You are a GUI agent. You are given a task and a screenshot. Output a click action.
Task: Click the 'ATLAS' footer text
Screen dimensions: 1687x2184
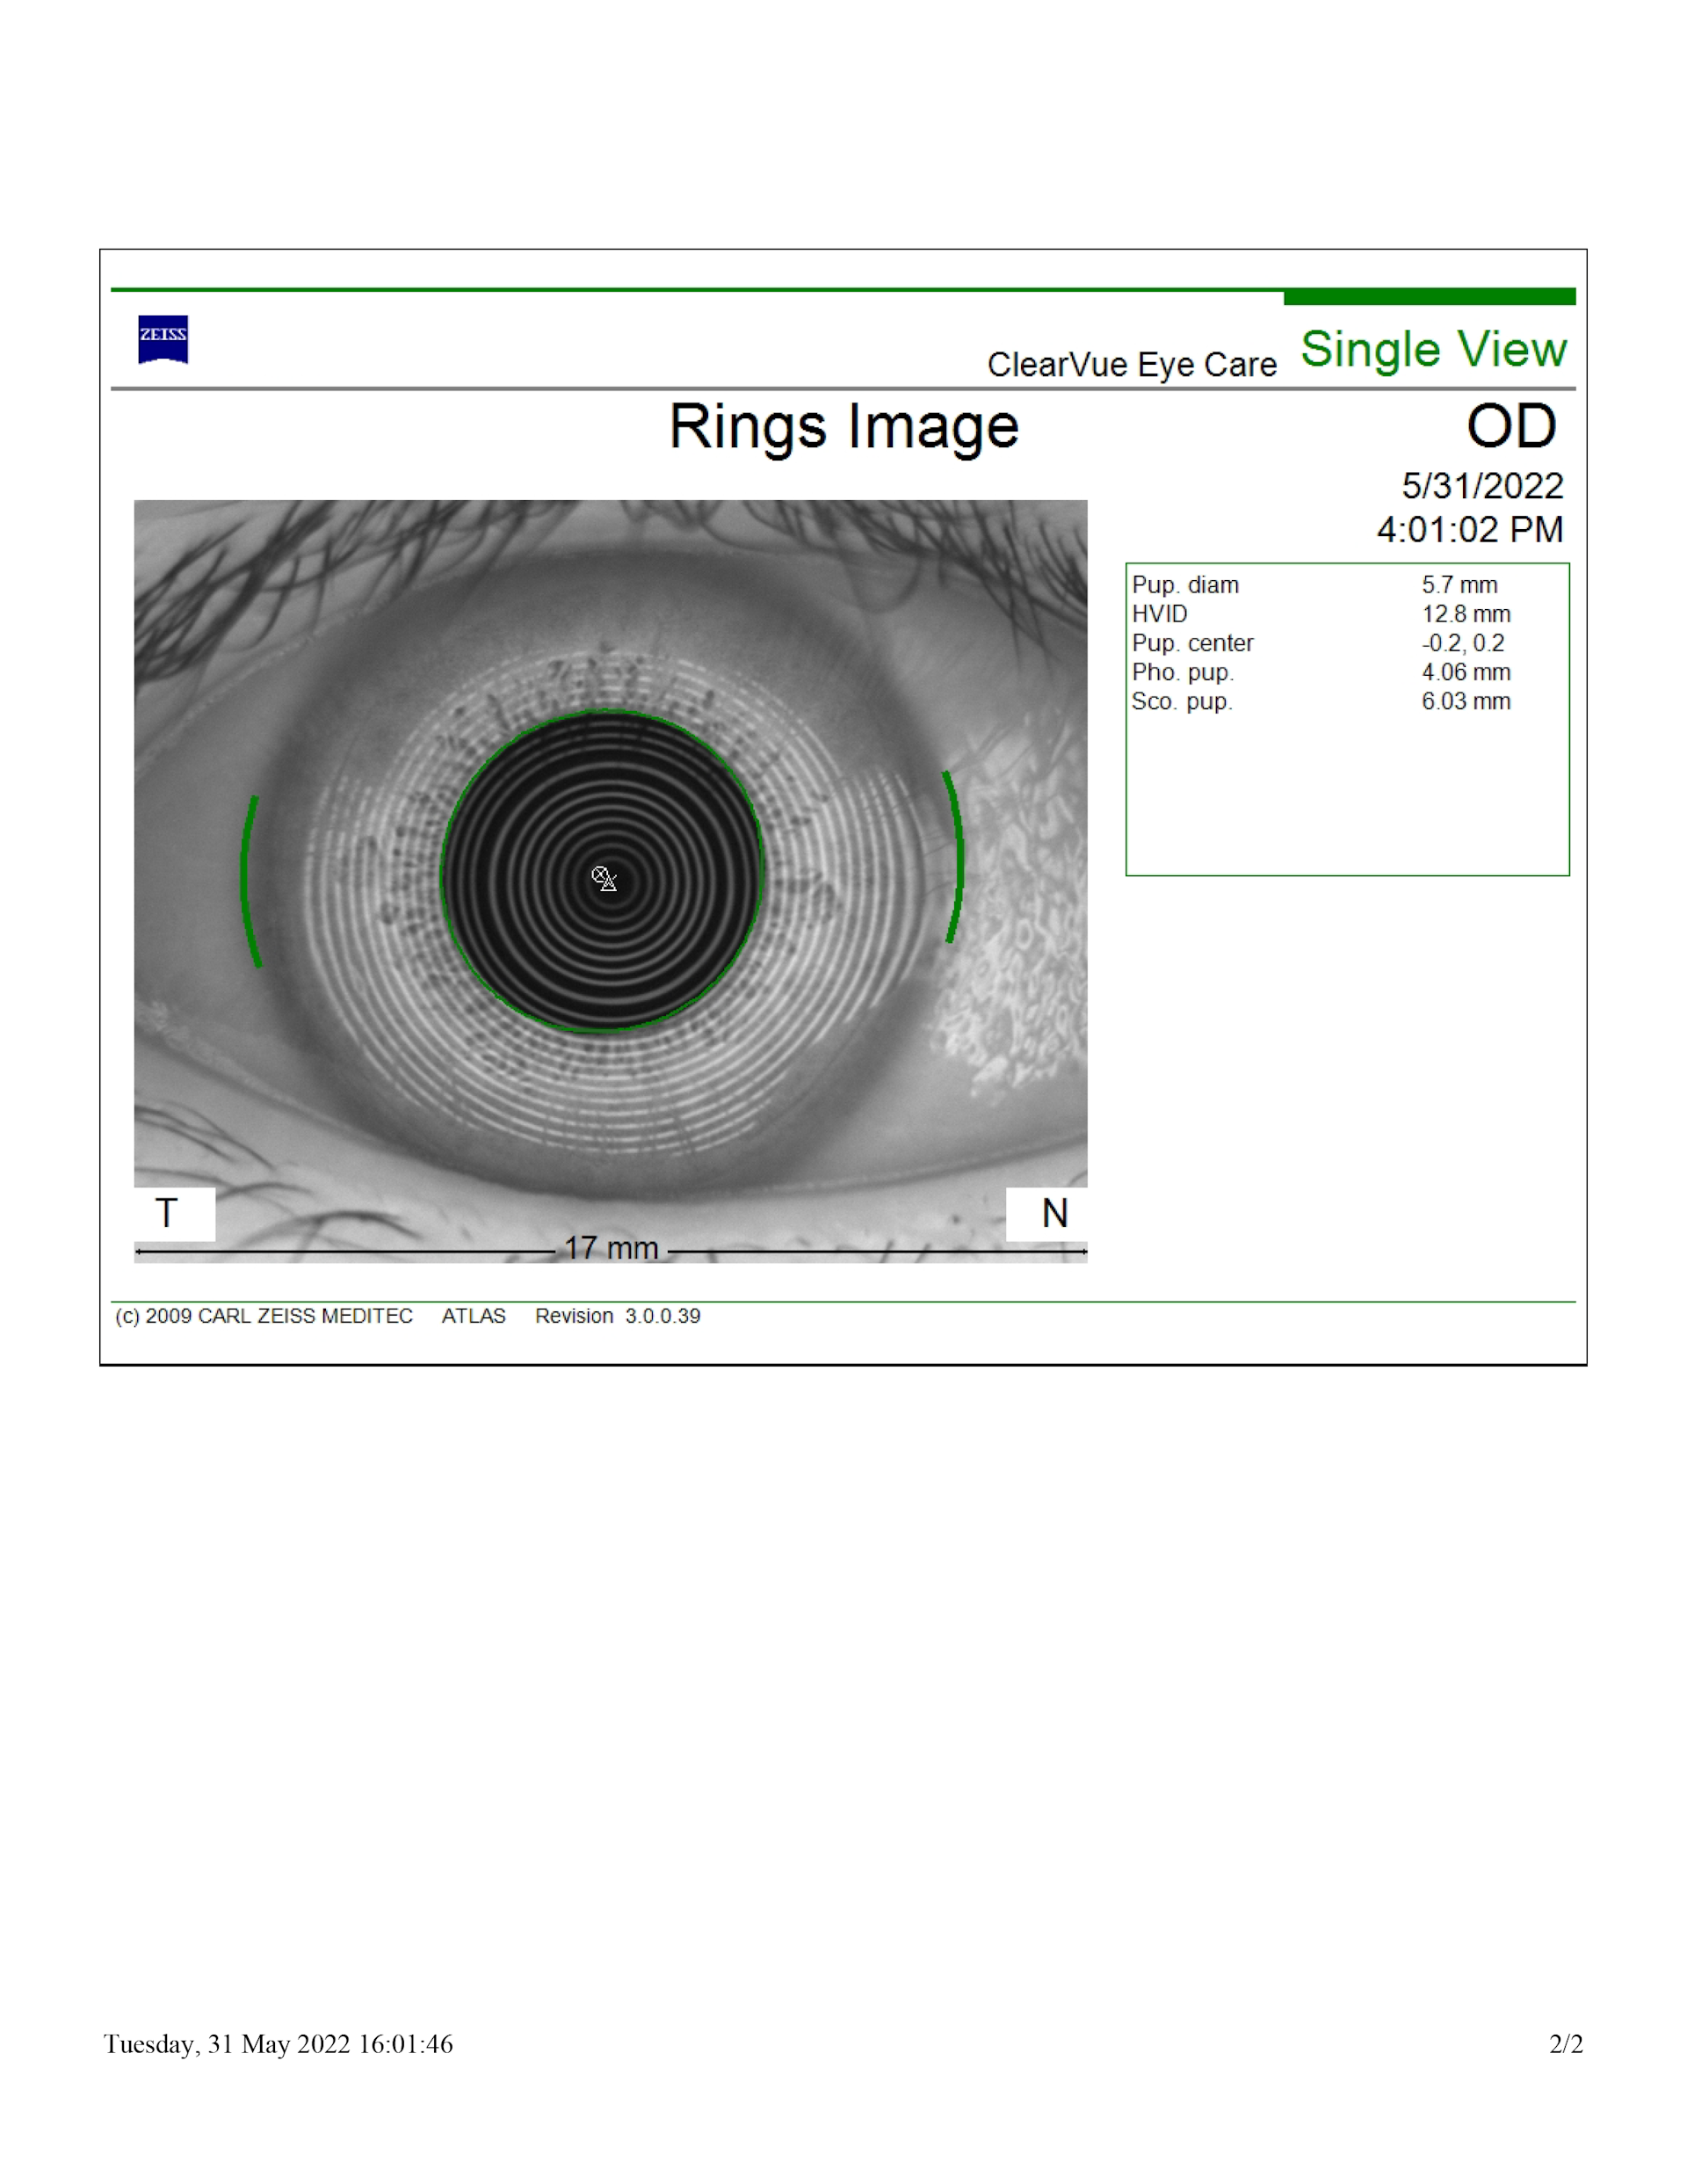coord(474,1316)
